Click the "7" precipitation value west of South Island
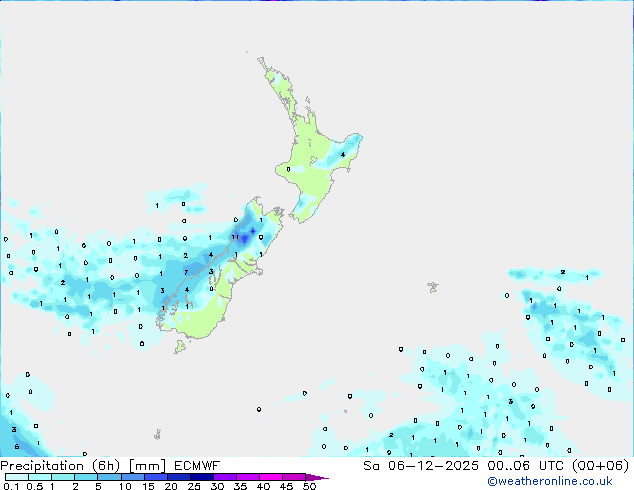 (x=186, y=272)
